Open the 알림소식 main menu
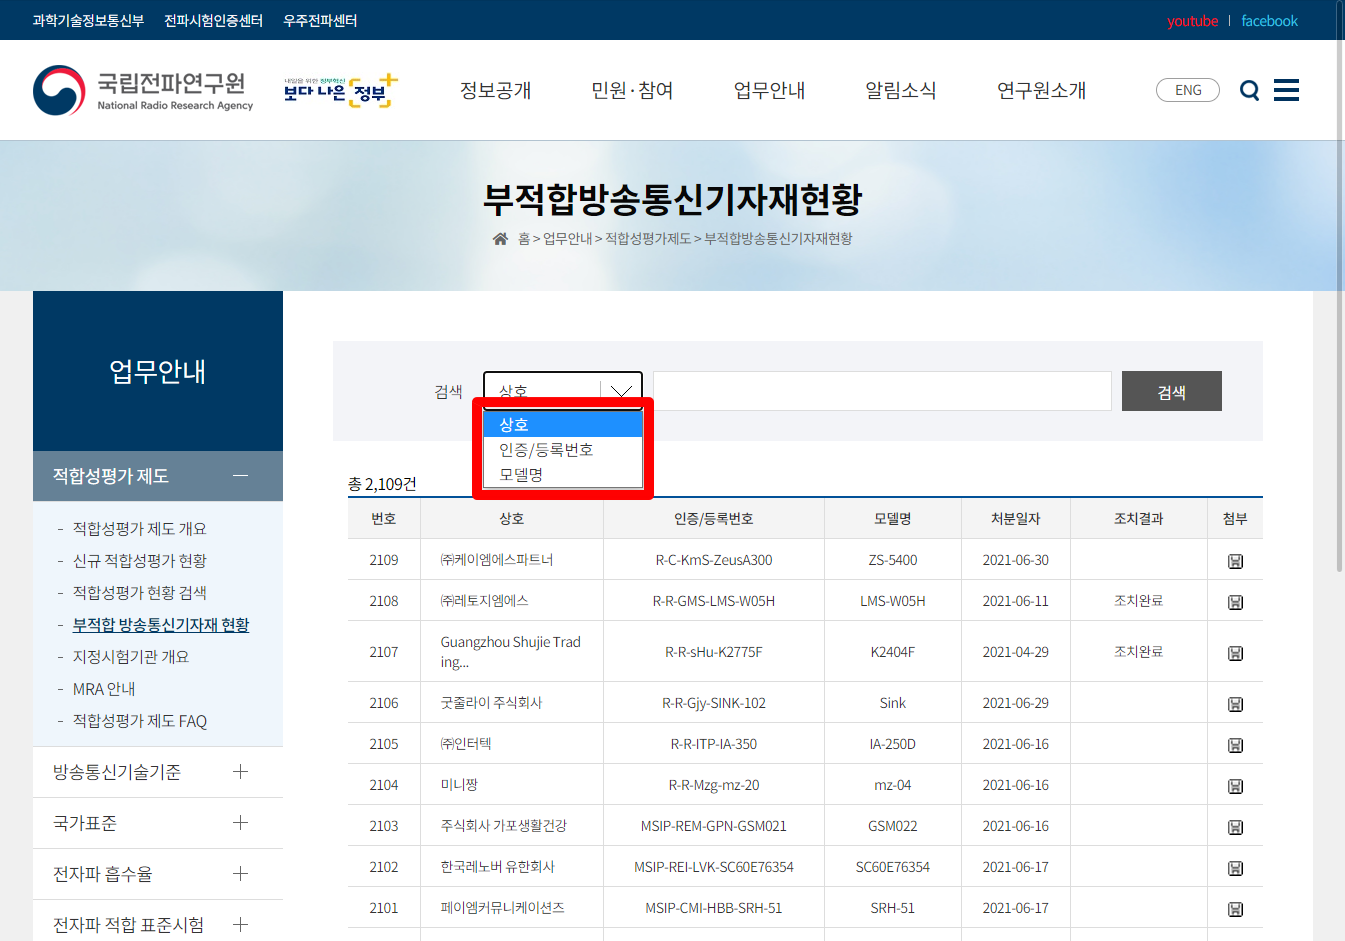The image size is (1345, 941). click(x=900, y=90)
